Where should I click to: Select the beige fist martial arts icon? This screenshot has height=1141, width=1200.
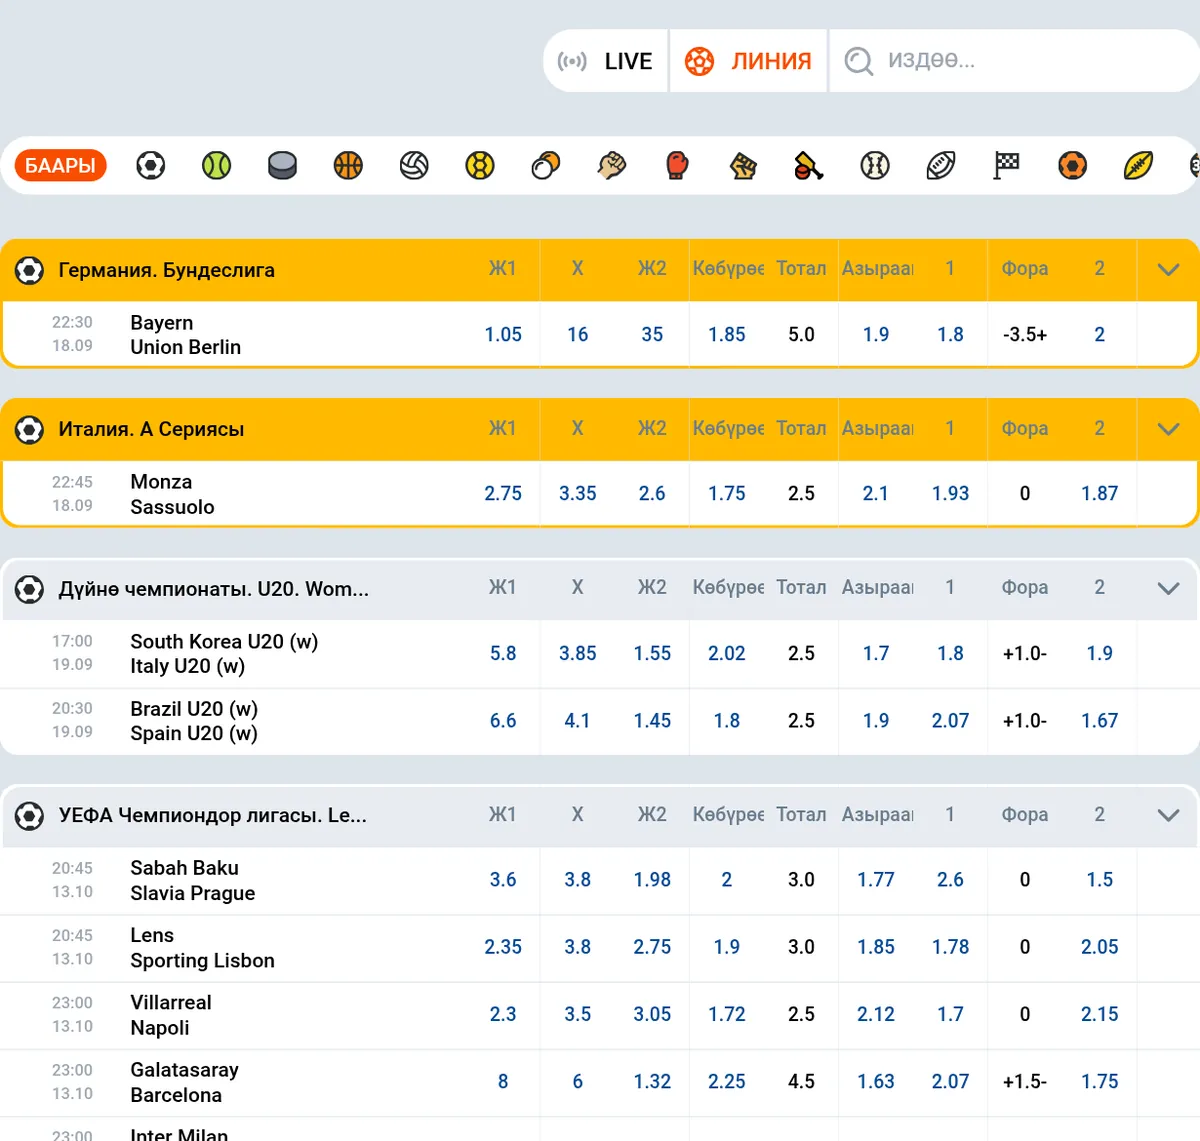(612, 165)
